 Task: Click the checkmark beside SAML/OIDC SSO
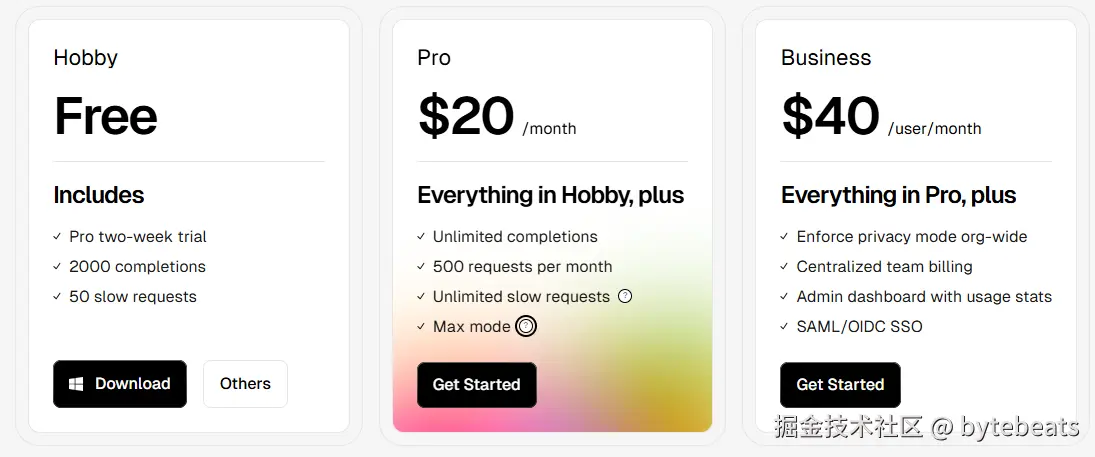point(785,326)
